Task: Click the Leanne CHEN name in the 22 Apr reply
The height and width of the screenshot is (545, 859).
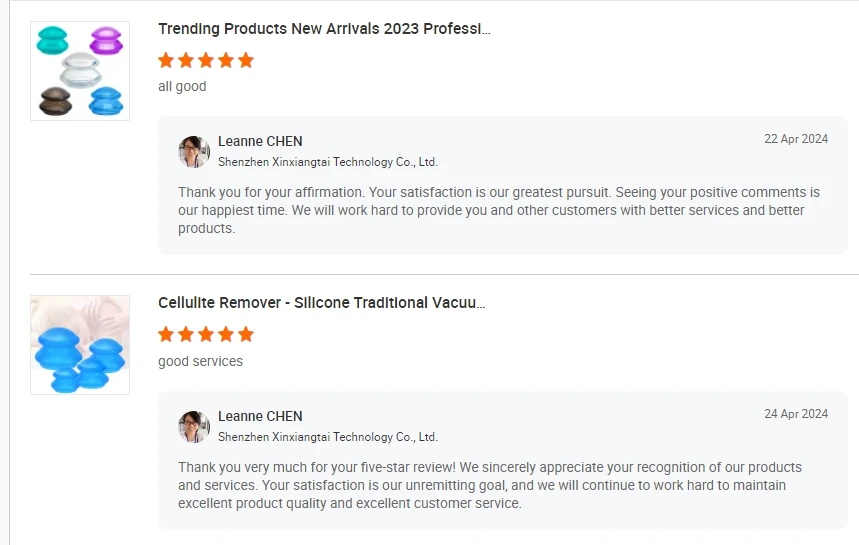Action: click(260, 141)
